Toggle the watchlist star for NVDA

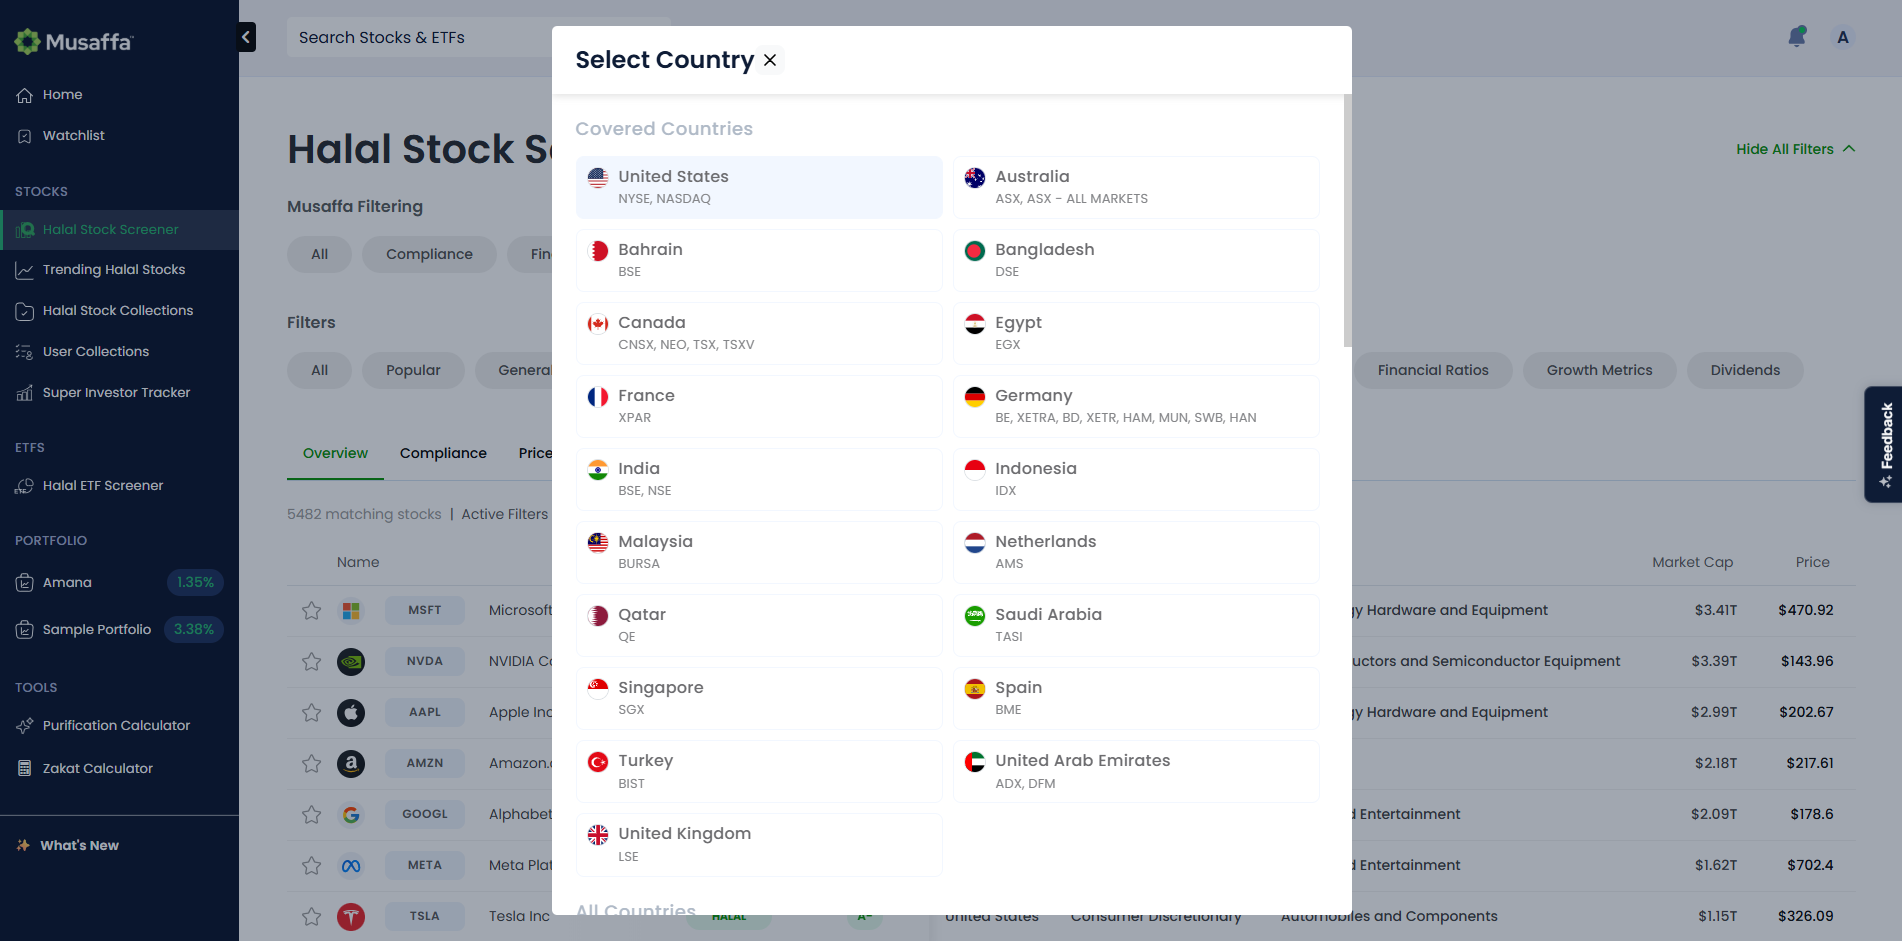point(312,661)
